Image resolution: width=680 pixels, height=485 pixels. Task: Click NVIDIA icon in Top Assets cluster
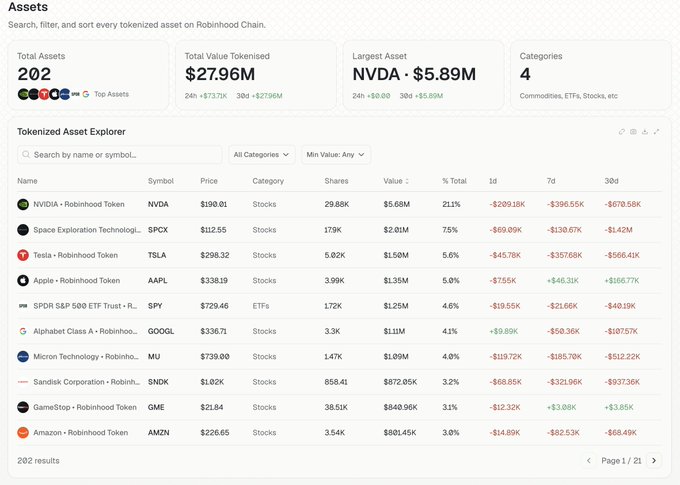[23, 94]
